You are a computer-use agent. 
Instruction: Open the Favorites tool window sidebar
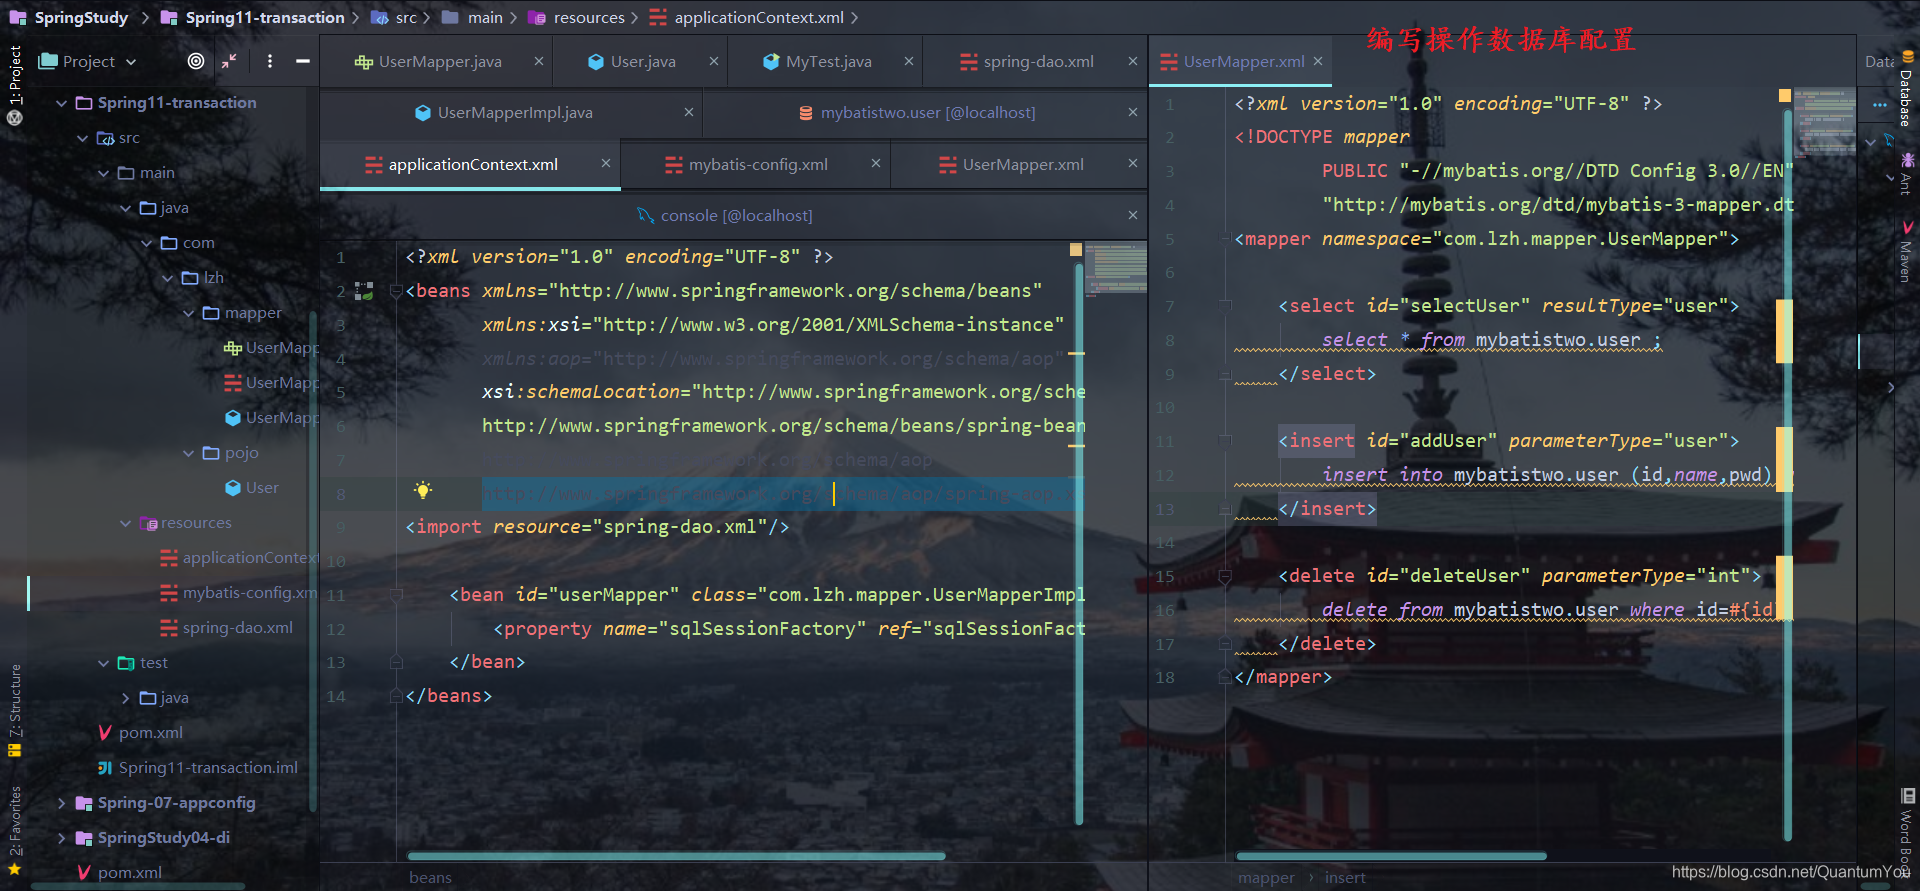pyautogui.click(x=15, y=830)
